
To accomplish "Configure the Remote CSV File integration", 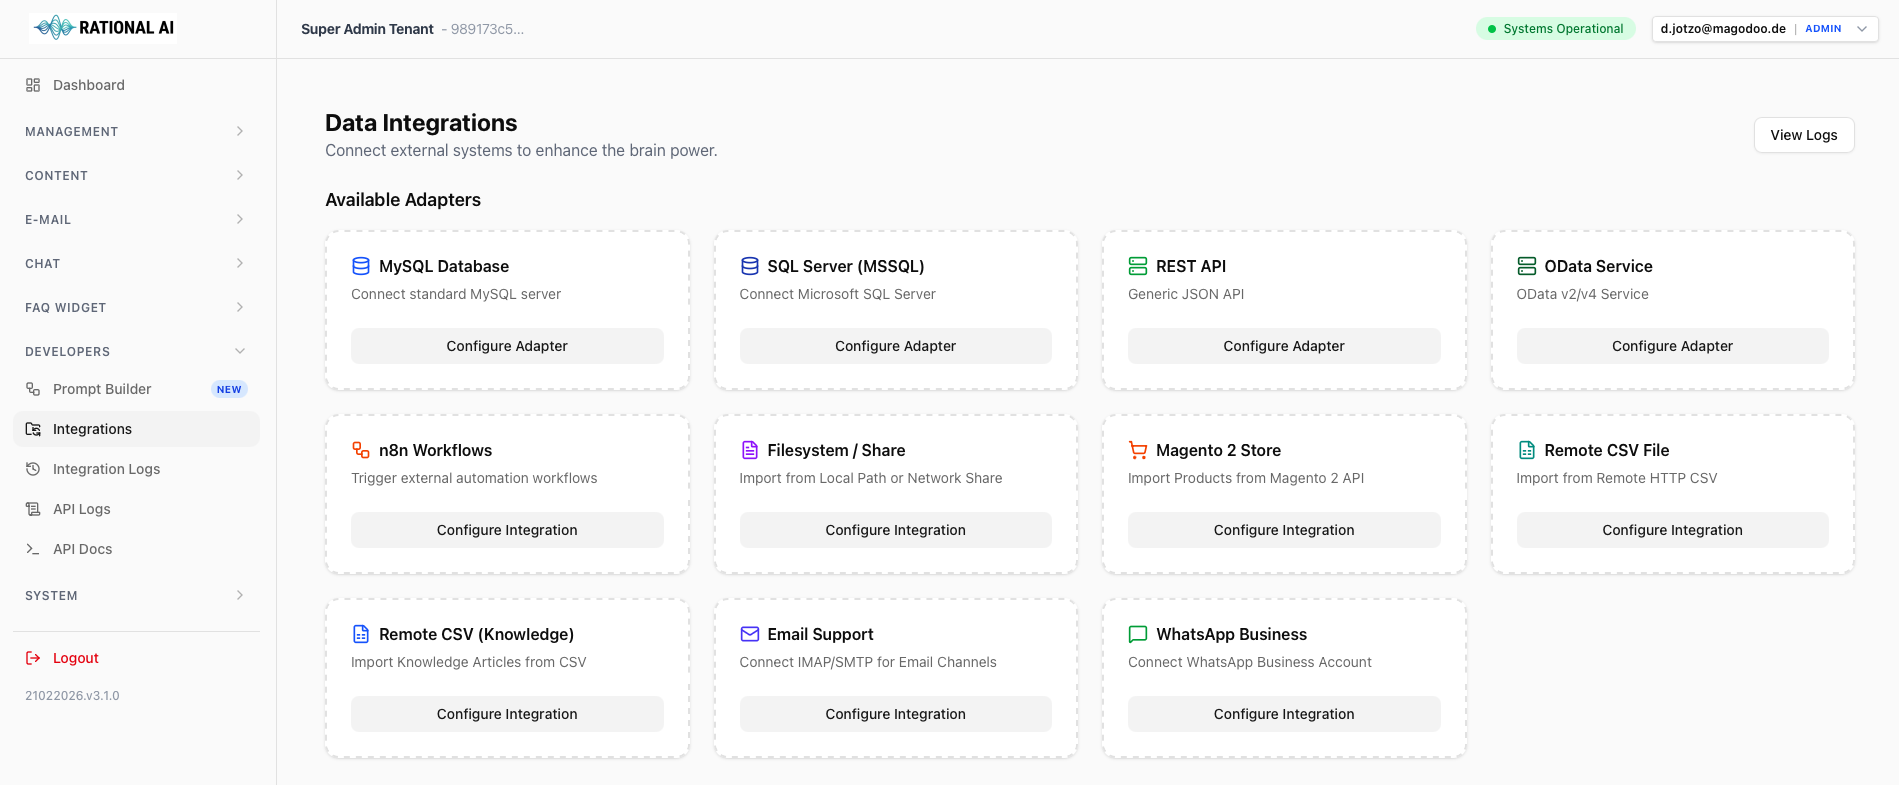I will (x=1672, y=530).
